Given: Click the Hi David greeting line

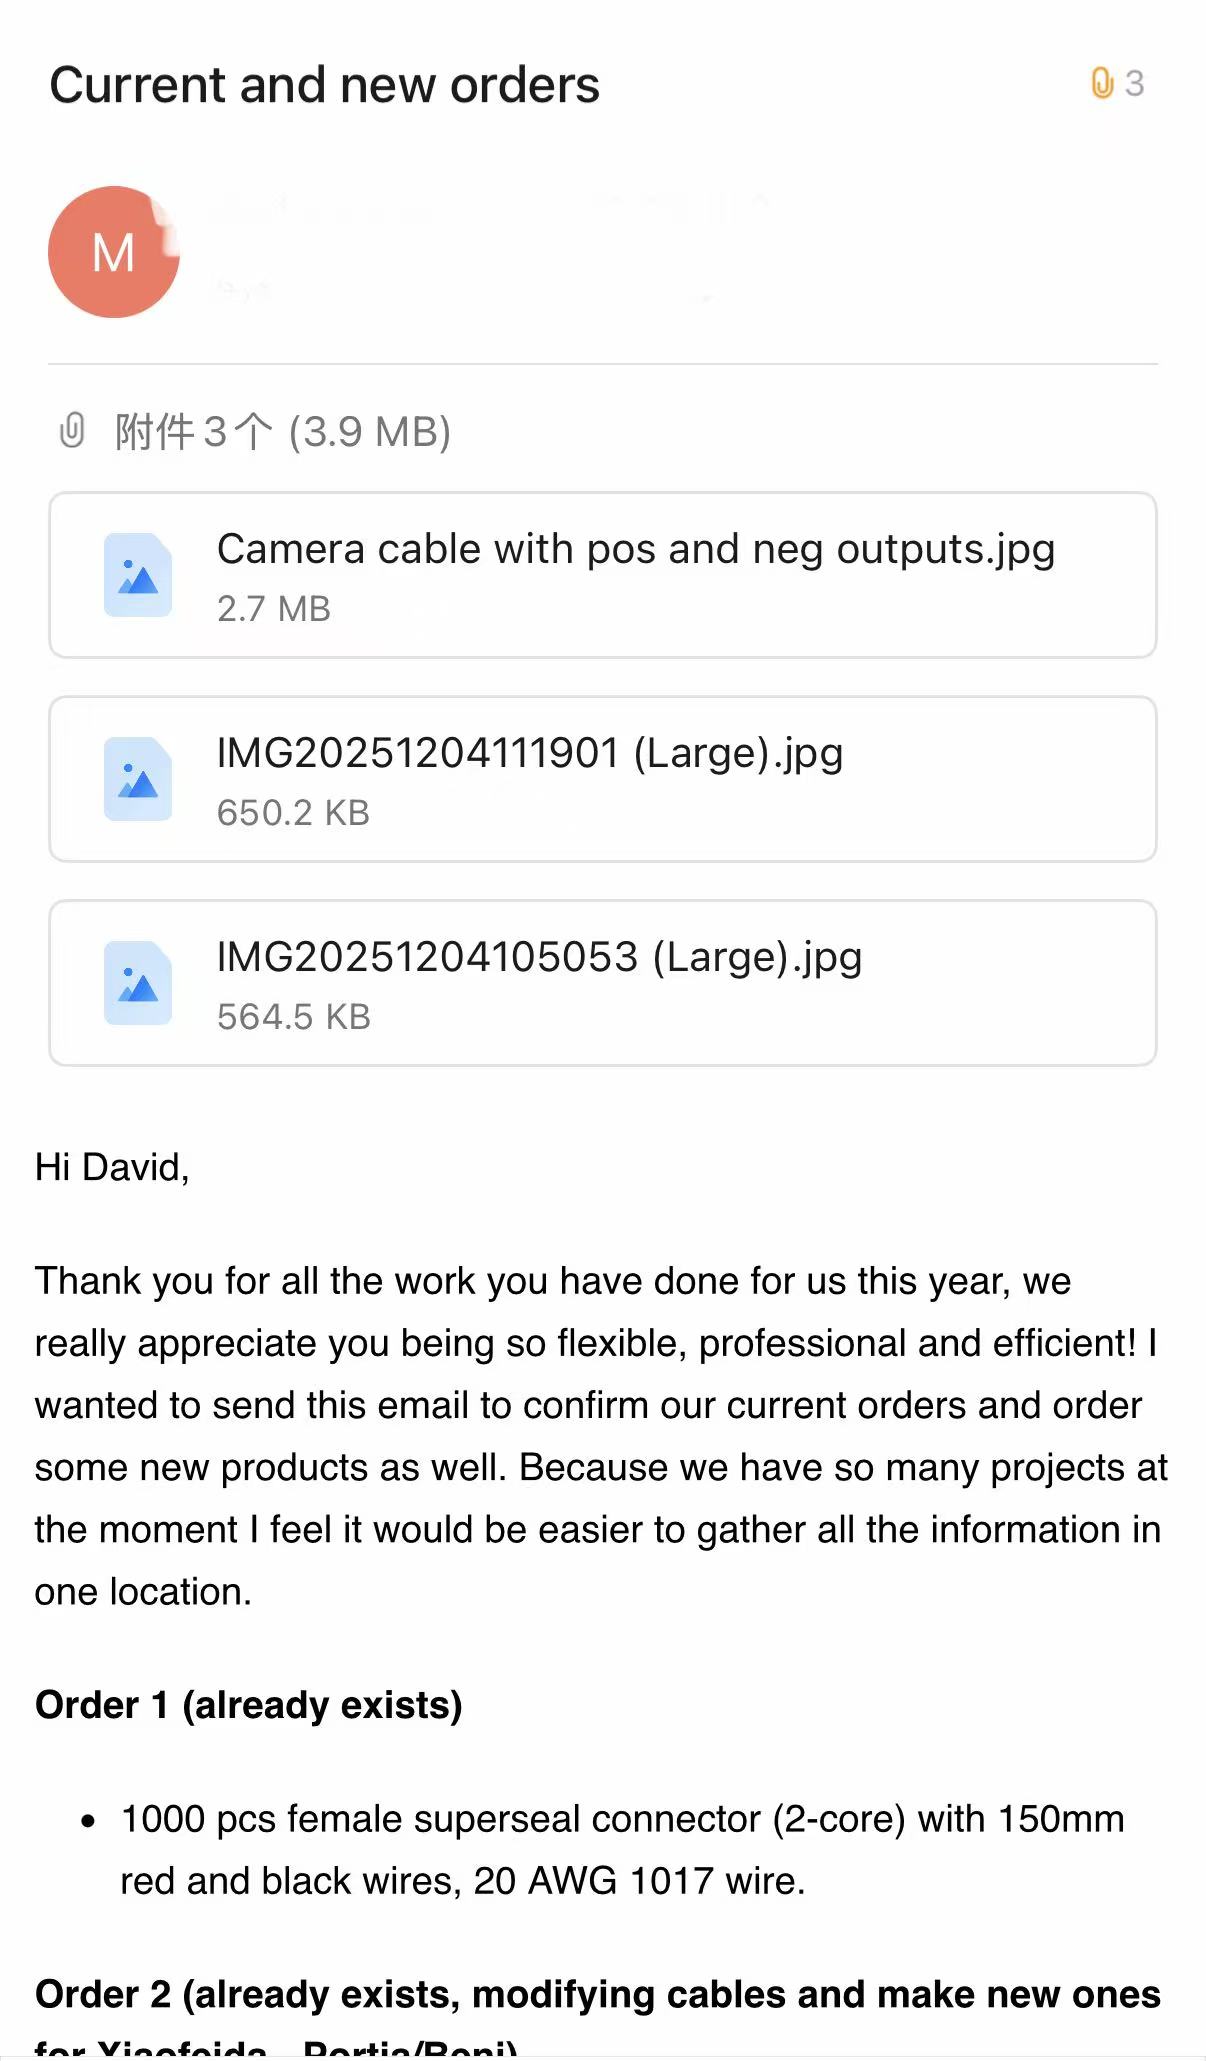Looking at the screenshot, I should (112, 1167).
